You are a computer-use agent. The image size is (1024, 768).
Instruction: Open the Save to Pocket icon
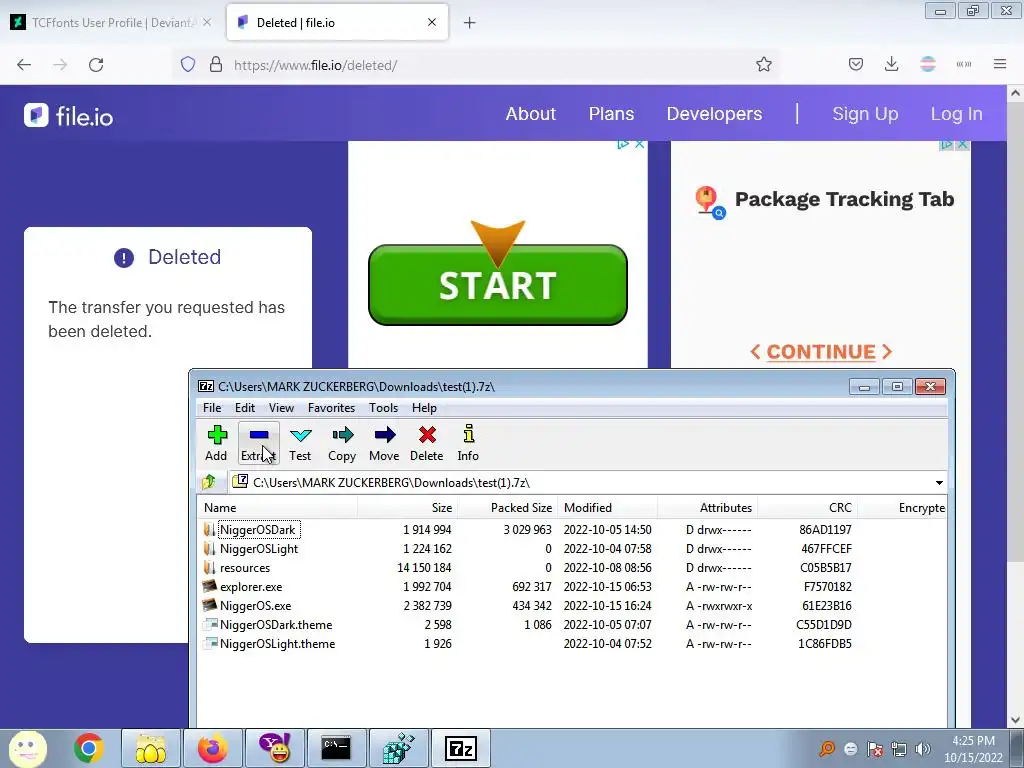856,64
